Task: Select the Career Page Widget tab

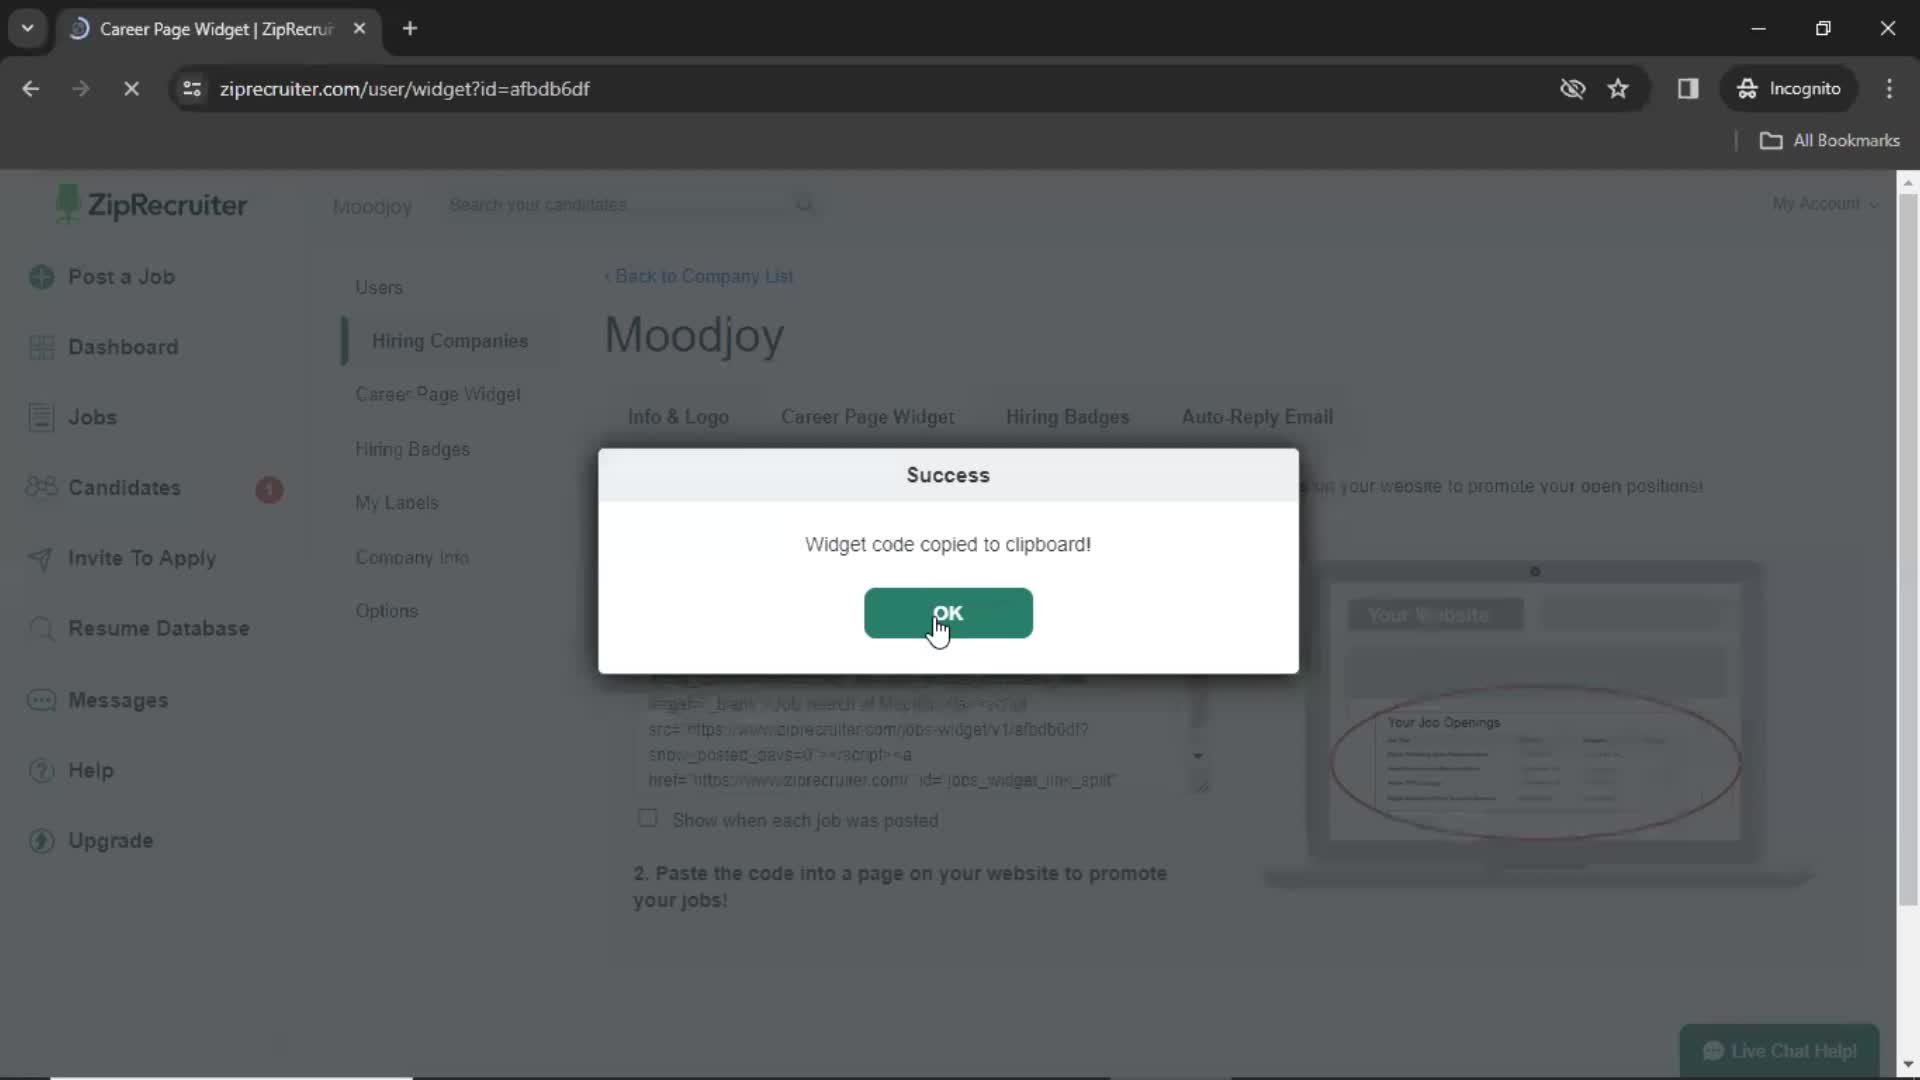Action: click(x=868, y=417)
